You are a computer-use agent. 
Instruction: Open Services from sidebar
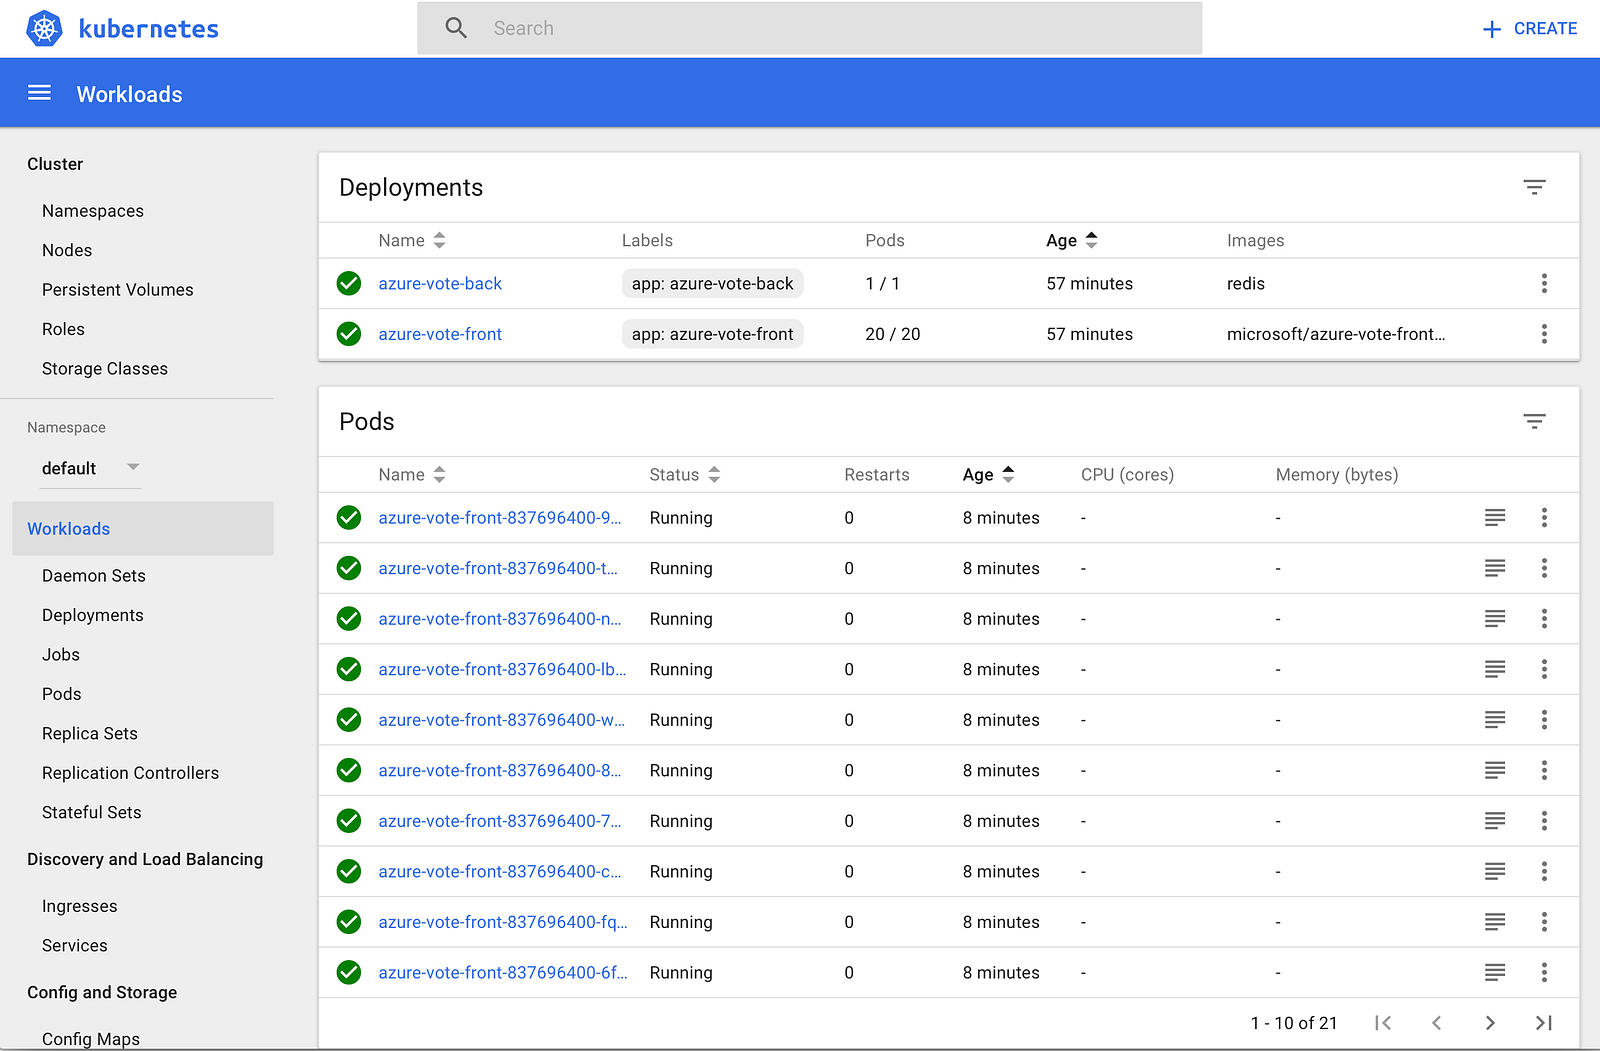75,945
